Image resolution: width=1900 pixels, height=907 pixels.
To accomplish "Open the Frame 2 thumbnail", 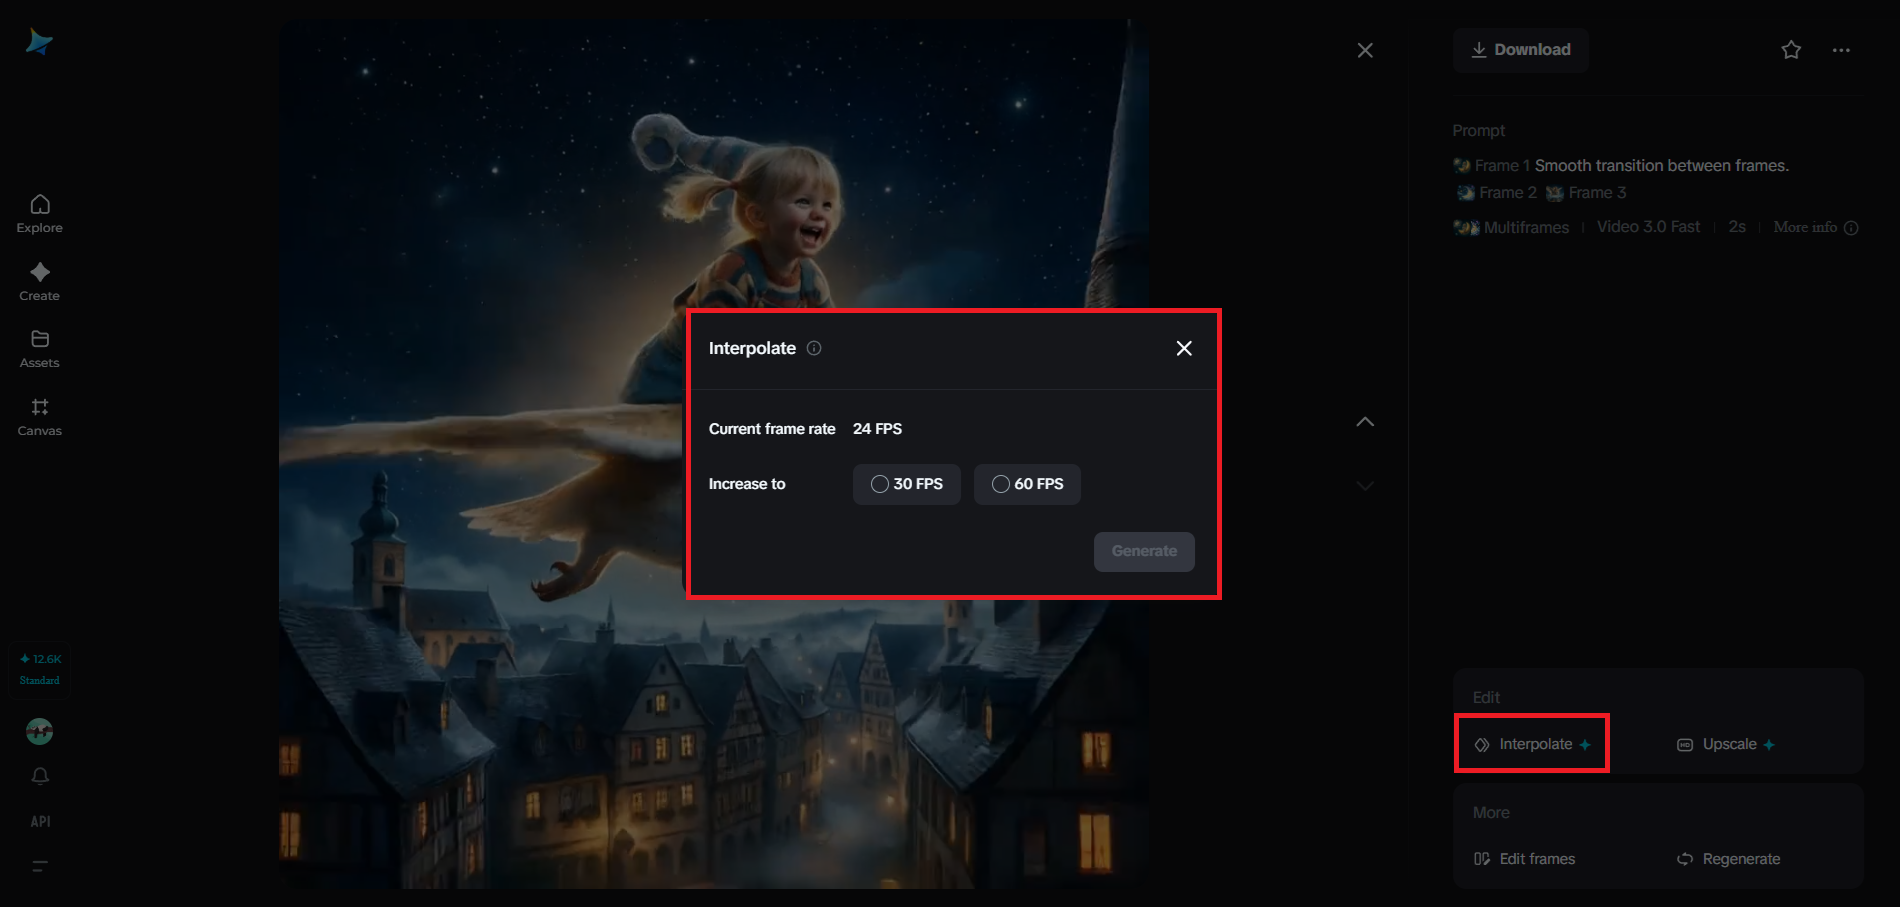I will coord(1466,192).
